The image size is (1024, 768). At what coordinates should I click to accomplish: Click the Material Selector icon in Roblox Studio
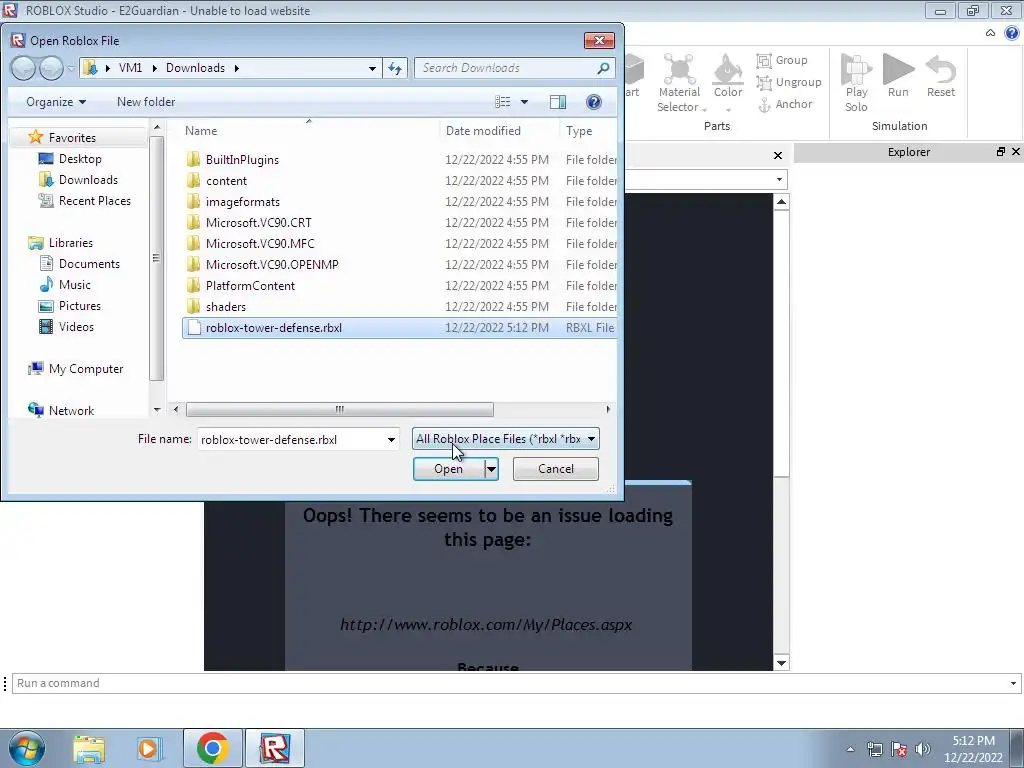pyautogui.click(x=679, y=83)
